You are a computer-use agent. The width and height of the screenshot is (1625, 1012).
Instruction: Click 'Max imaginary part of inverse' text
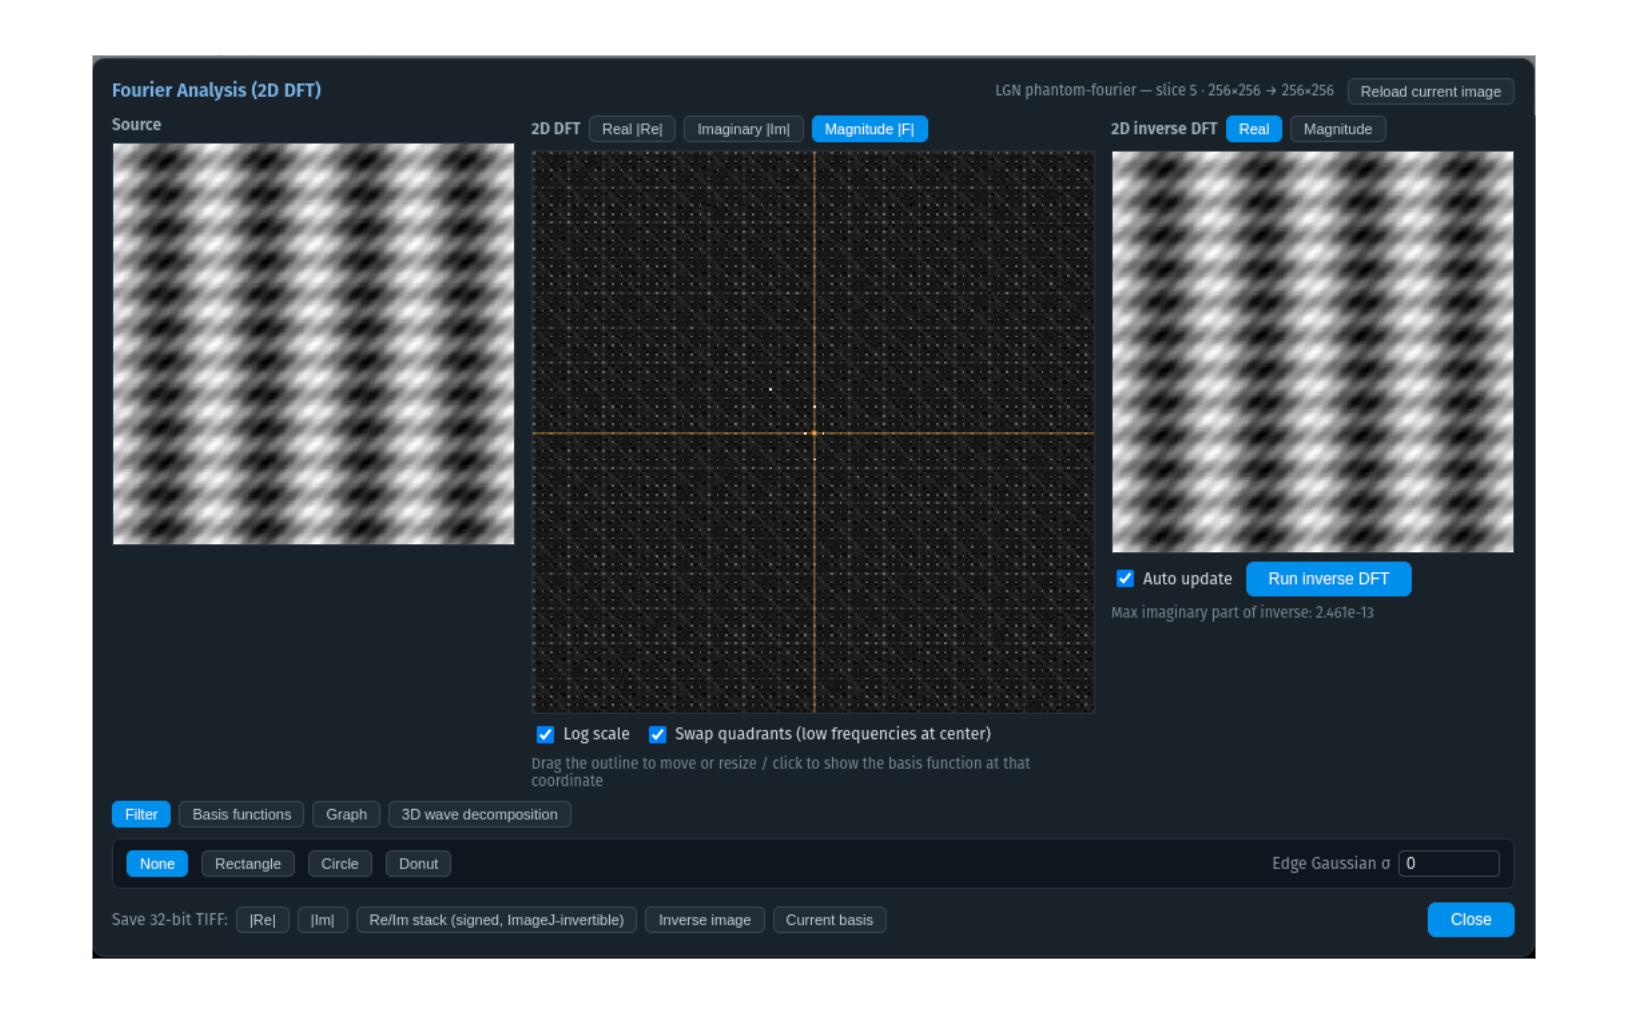[x=1242, y=613]
